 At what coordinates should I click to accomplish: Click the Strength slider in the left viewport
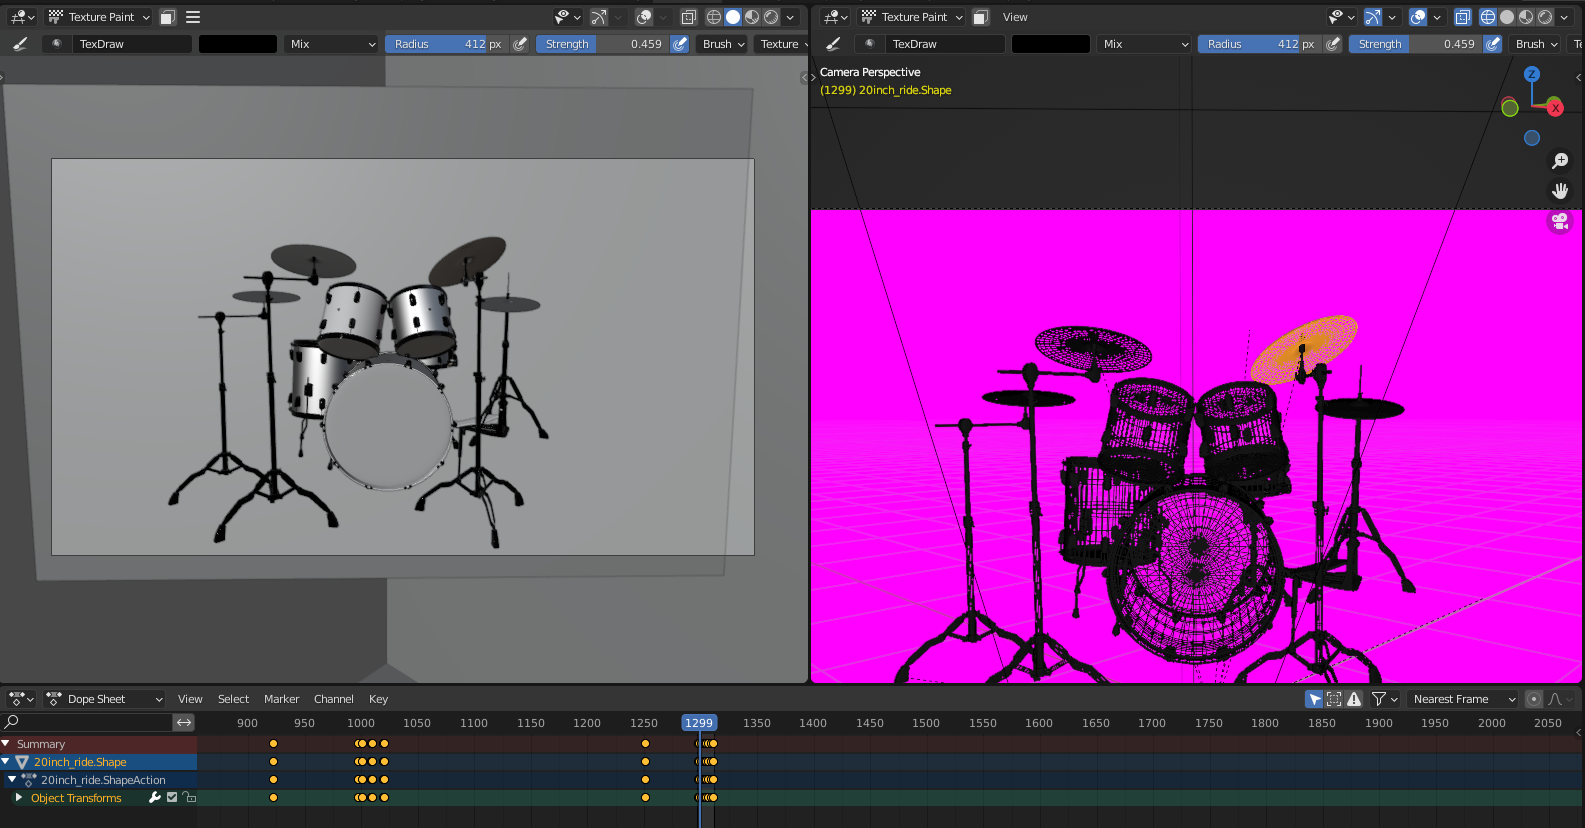(x=603, y=44)
